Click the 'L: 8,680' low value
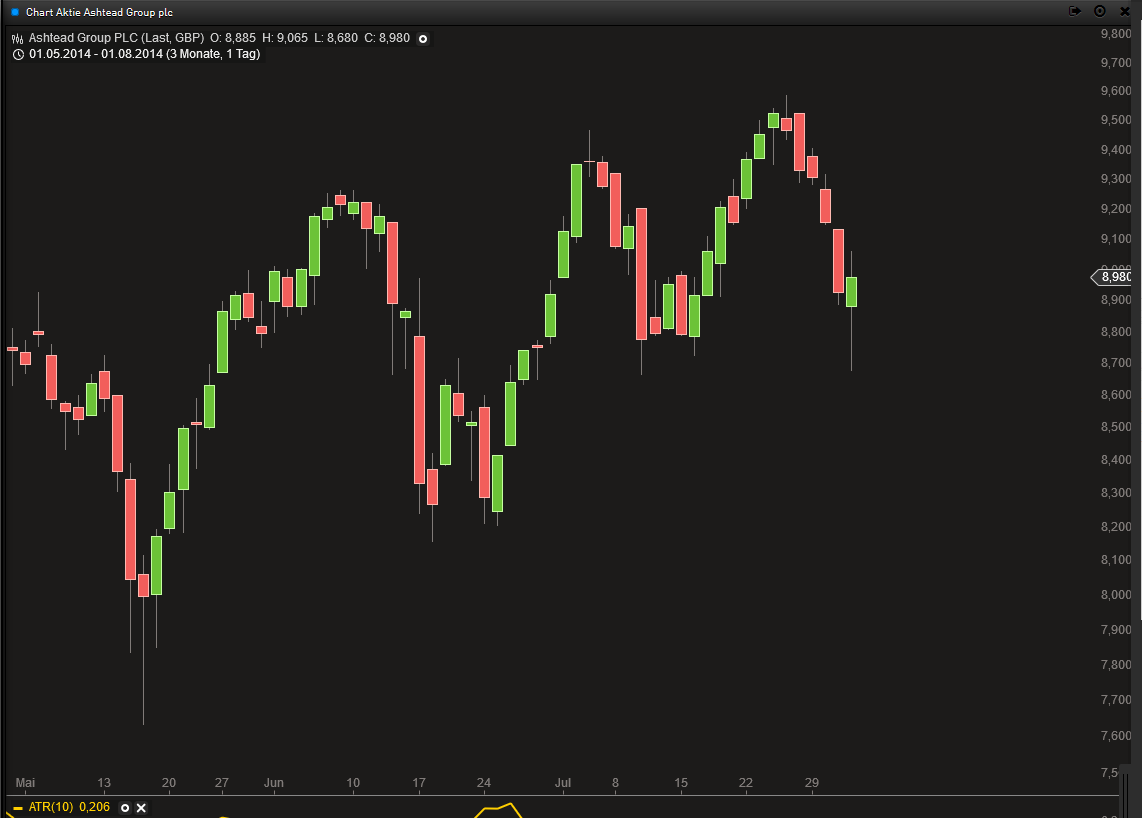1142x818 pixels. [336, 38]
